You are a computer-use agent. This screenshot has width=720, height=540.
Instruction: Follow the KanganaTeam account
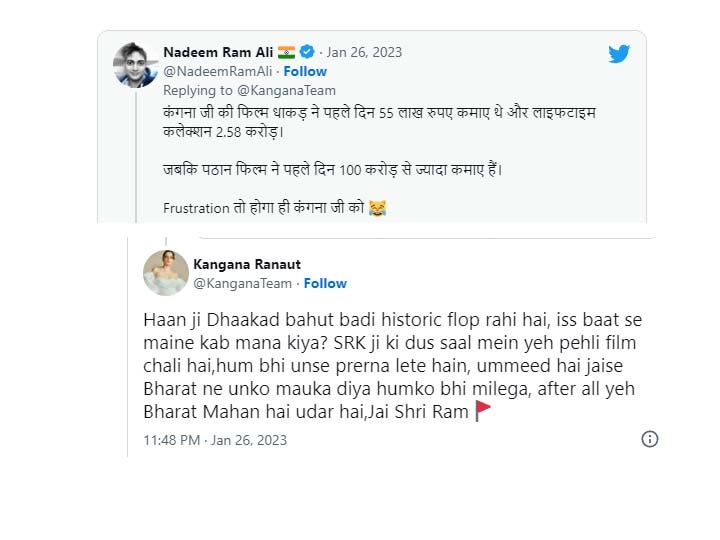(x=325, y=283)
